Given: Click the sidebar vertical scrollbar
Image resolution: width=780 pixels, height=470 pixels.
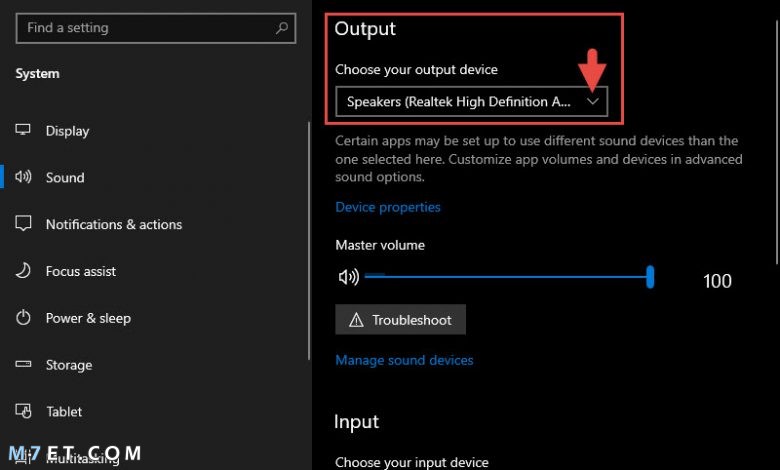Looking at the screenshot, I should tap(309, 241).
